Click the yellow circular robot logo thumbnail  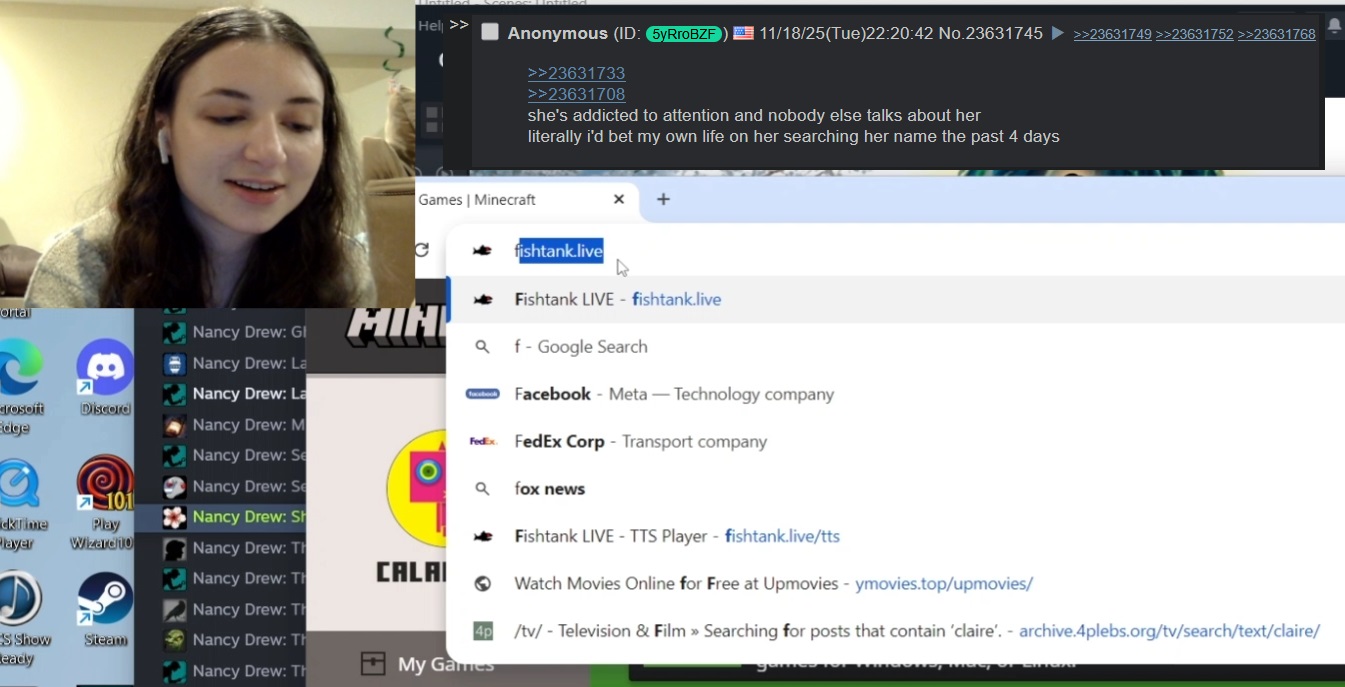[416, 490]
